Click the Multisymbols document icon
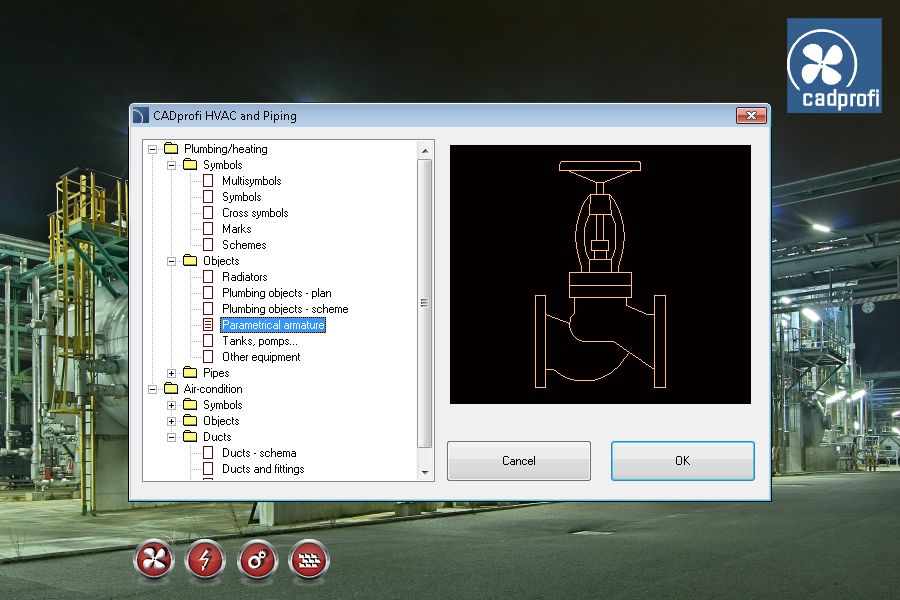This screenshot has width=900, height=600. tap(208, 181)
